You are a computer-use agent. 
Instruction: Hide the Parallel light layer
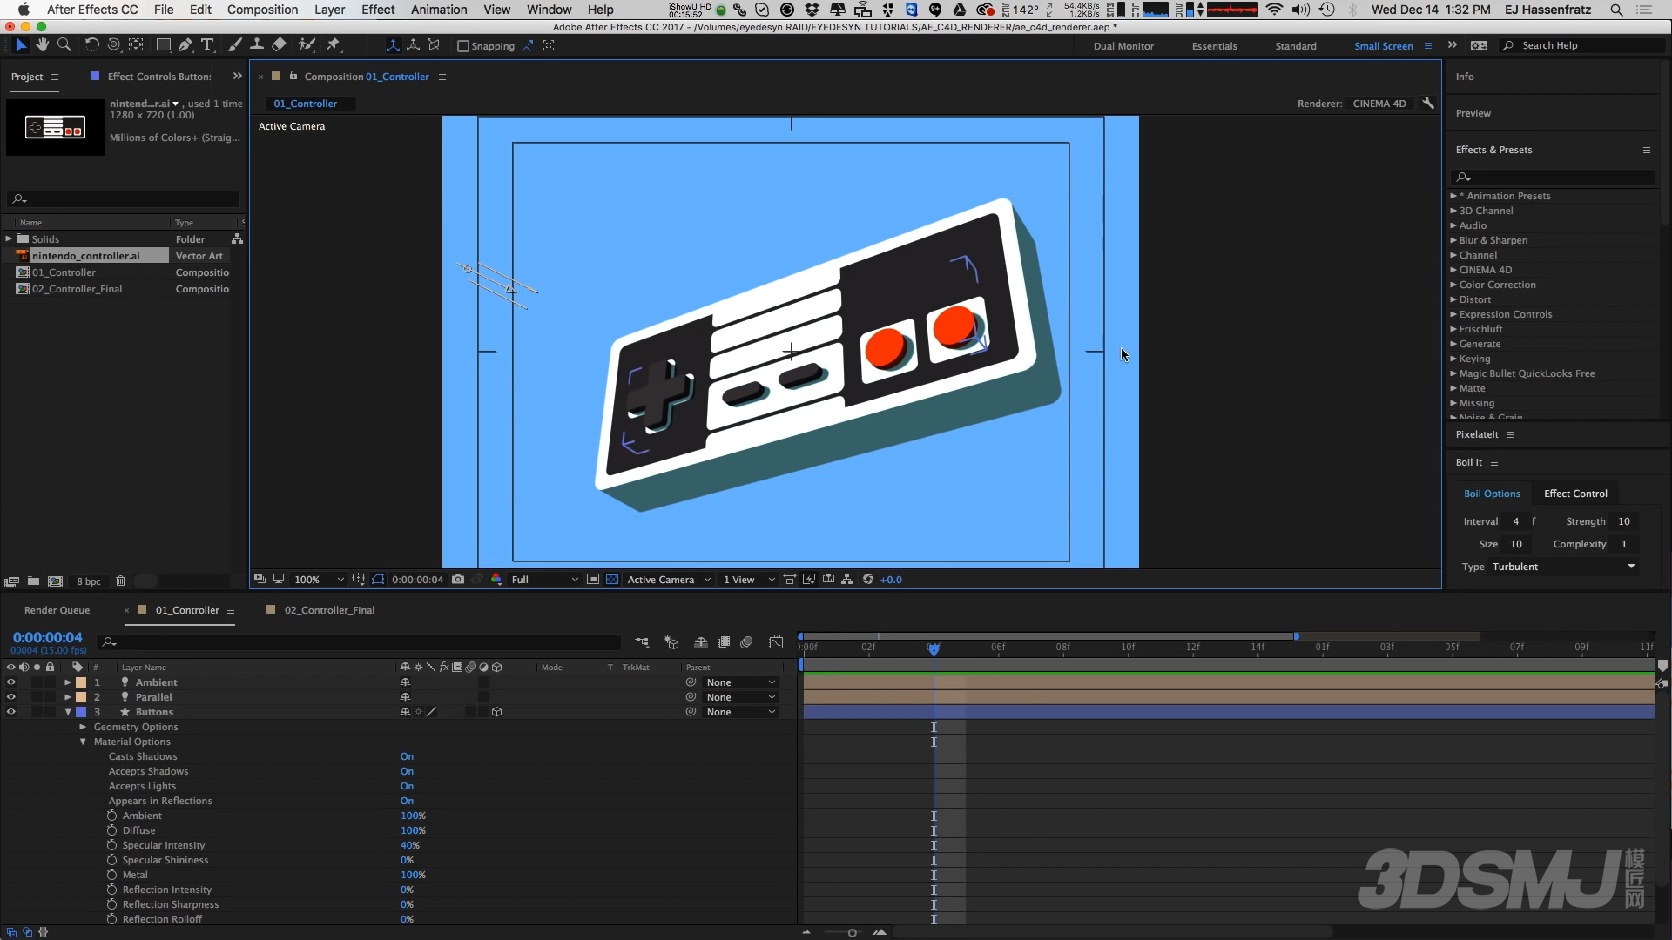point(11,697)
